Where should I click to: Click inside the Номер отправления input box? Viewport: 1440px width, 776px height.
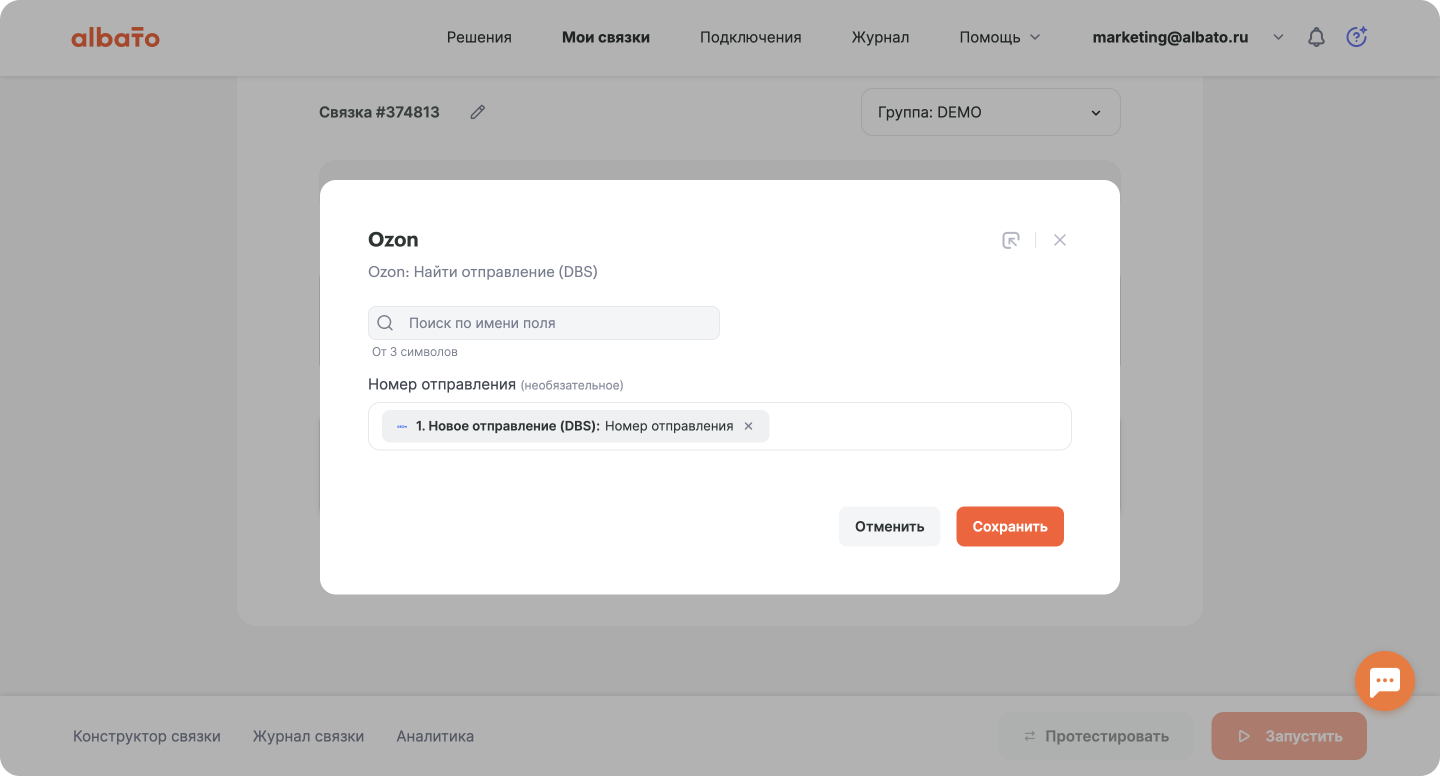click(x=720, y=426)
